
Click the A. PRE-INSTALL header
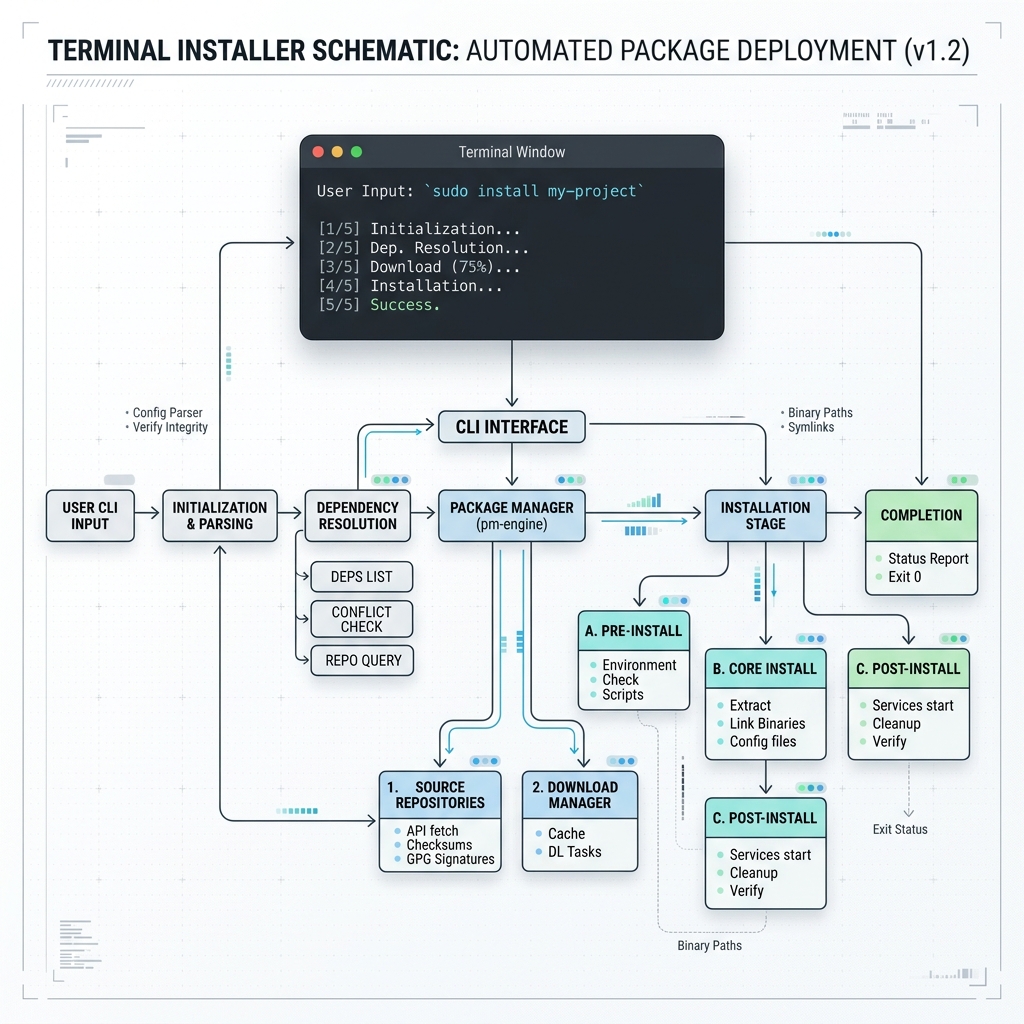pos(633,631)
